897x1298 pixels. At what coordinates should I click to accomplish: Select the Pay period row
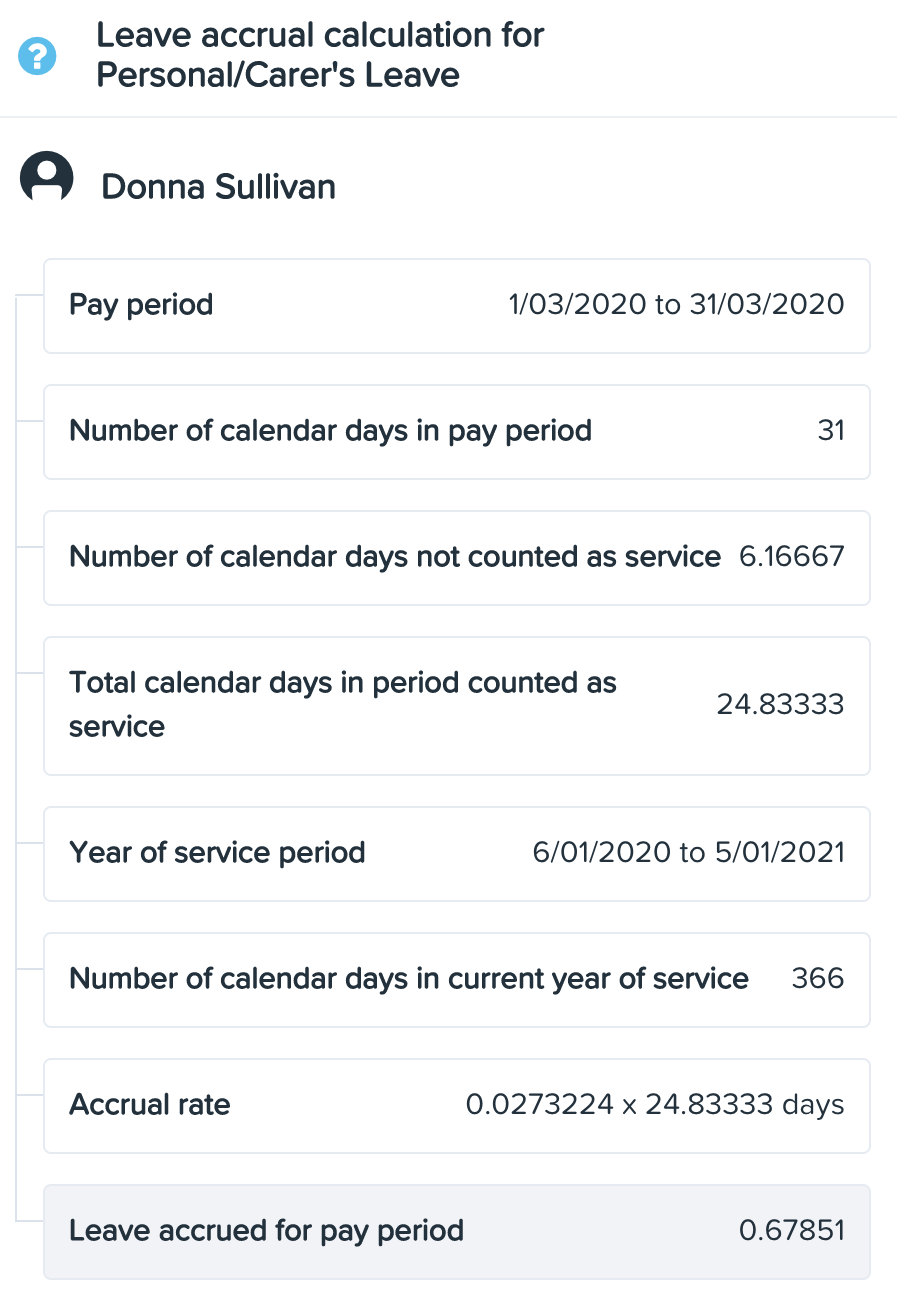(x=457, y=306)
